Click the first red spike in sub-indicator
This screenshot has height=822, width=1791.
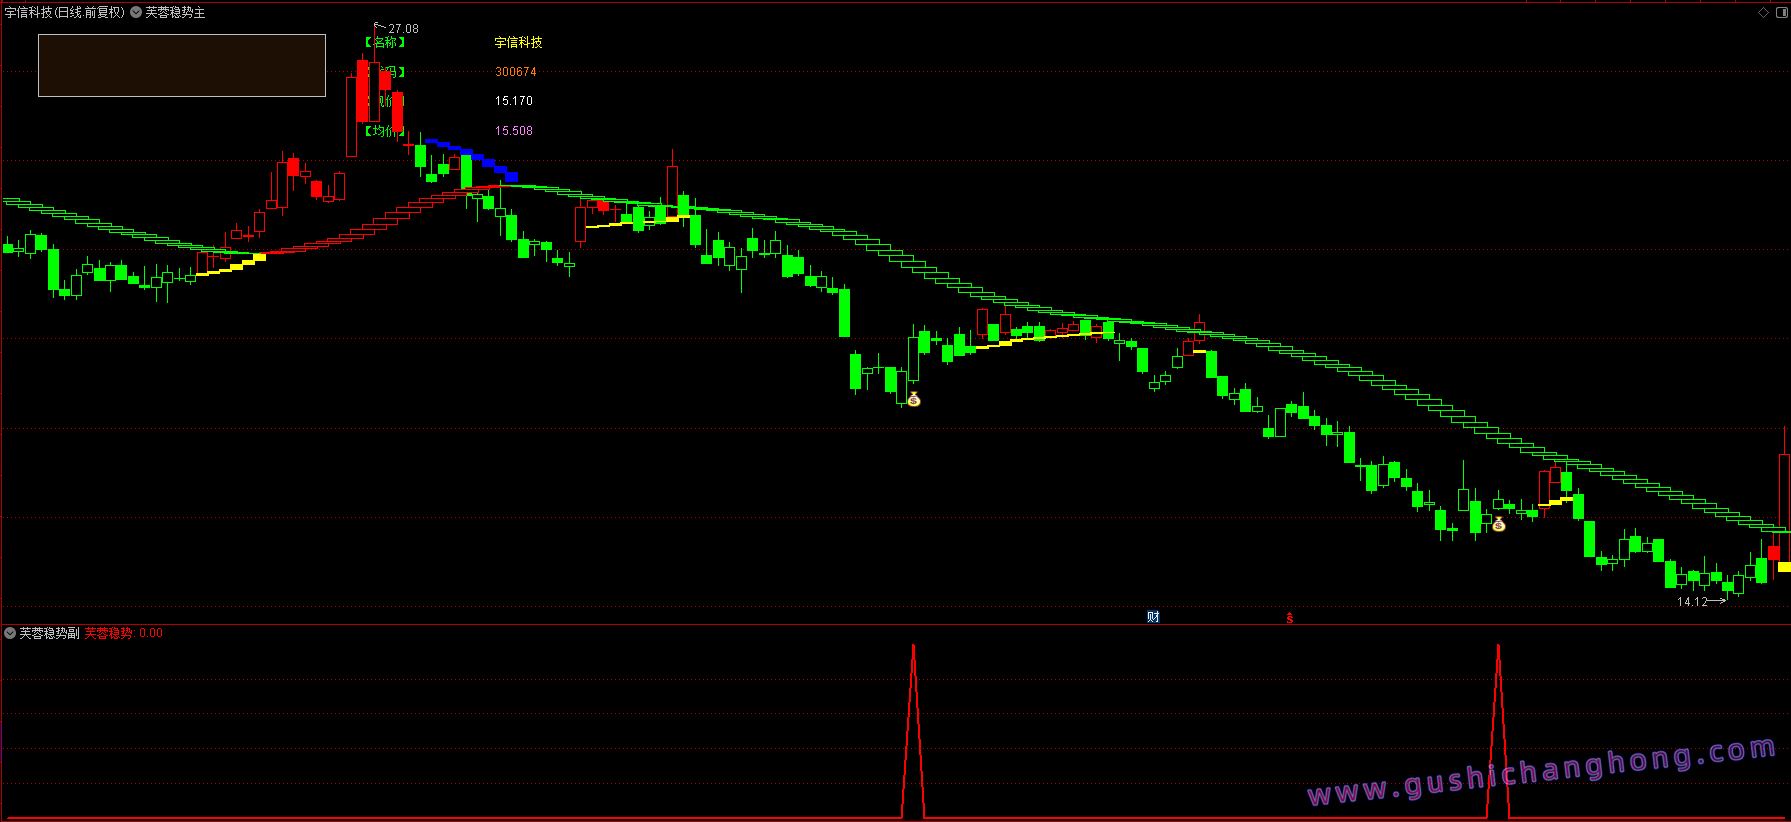(913, 730)
